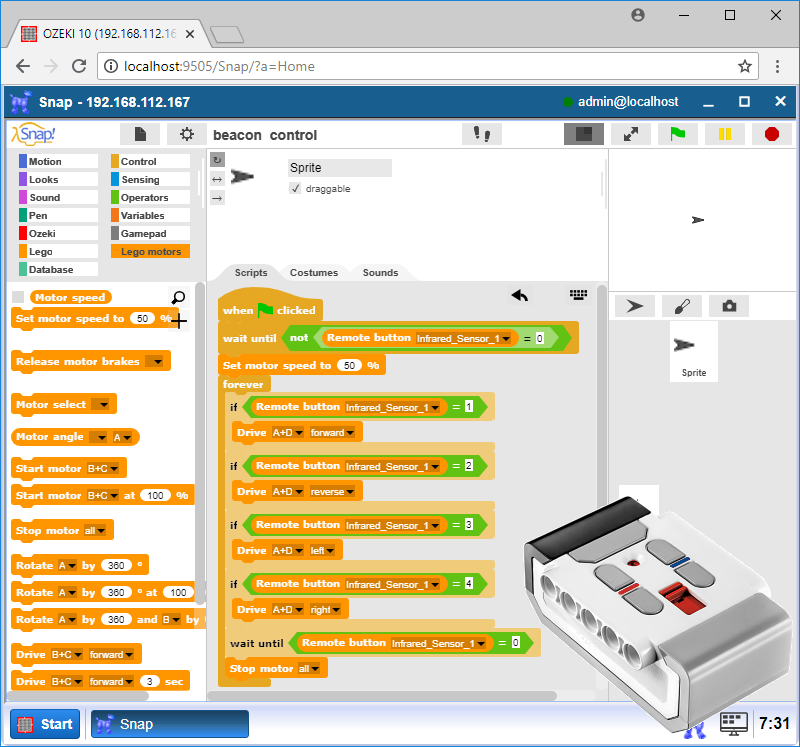Edit the sprite name field
Screen dimensions: 800x747
tap(339, 168)
